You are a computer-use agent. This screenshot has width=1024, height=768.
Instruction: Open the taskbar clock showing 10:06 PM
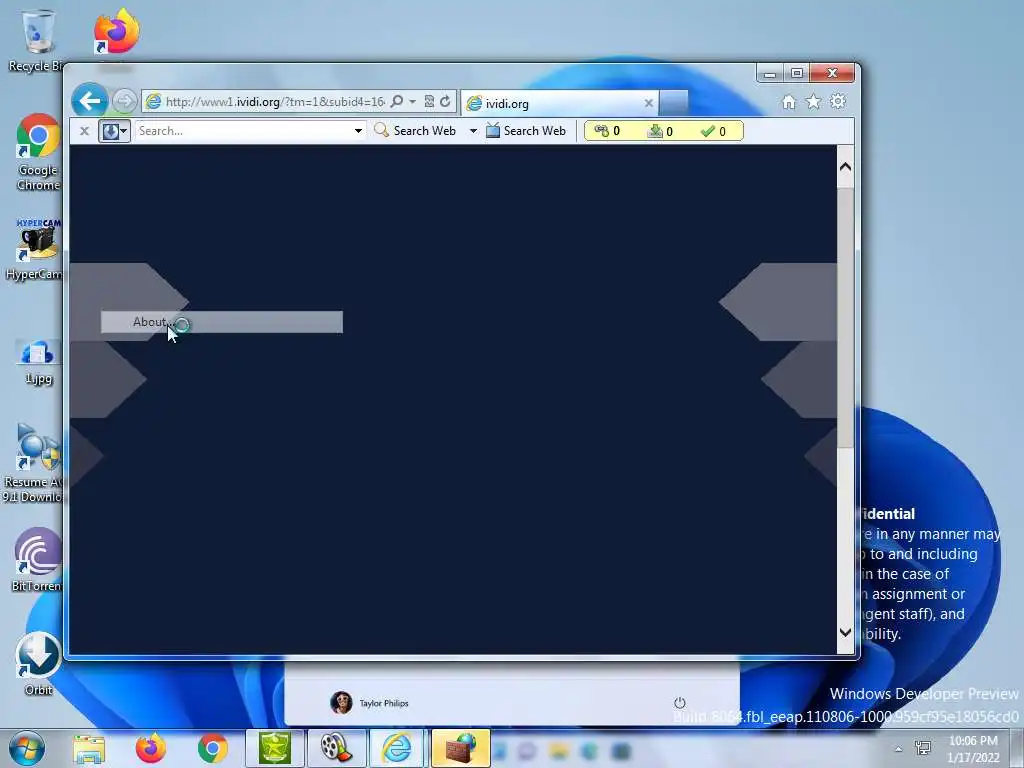pyautogui.click(x=973, y=749)
